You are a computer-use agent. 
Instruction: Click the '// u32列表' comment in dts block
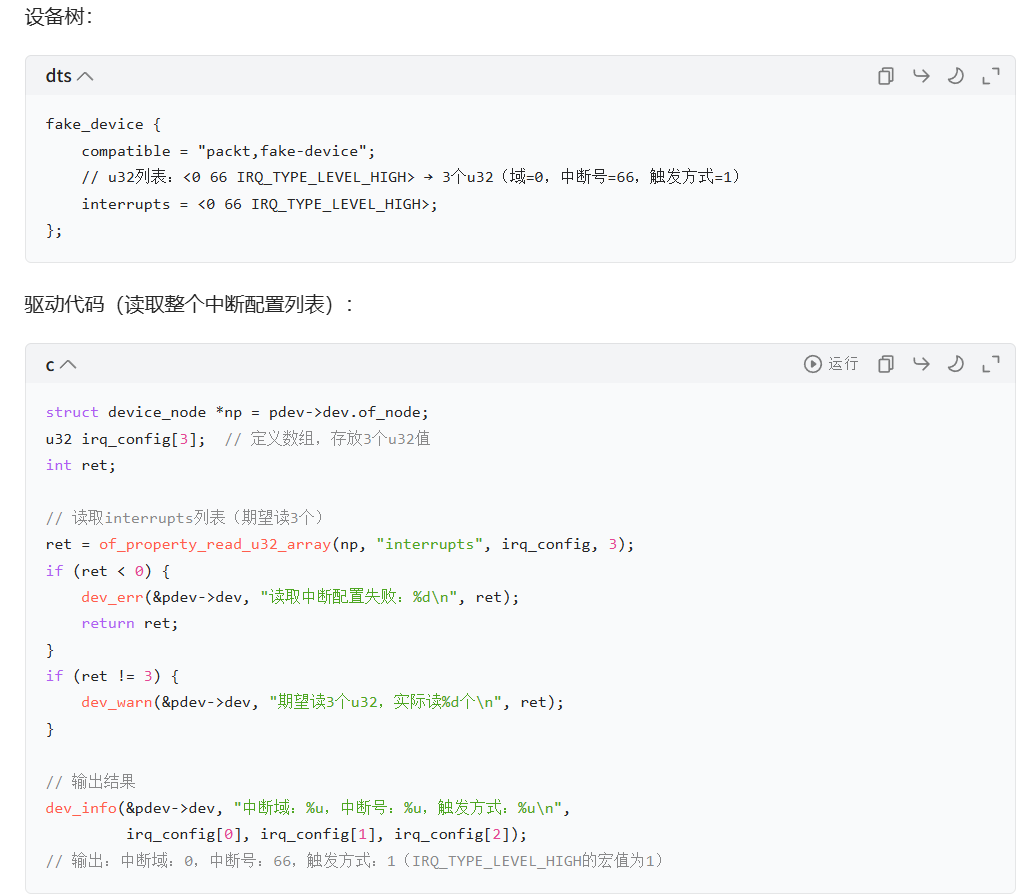(x=411, y=177)
